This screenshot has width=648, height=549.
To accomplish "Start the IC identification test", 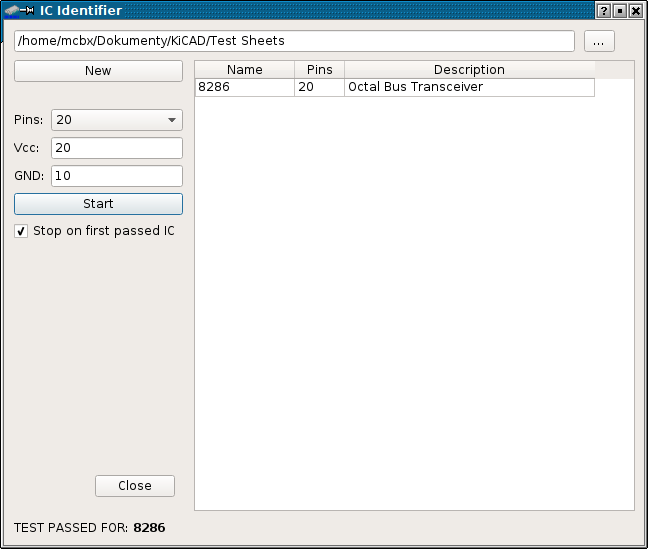I will click(x=98, y=204).
